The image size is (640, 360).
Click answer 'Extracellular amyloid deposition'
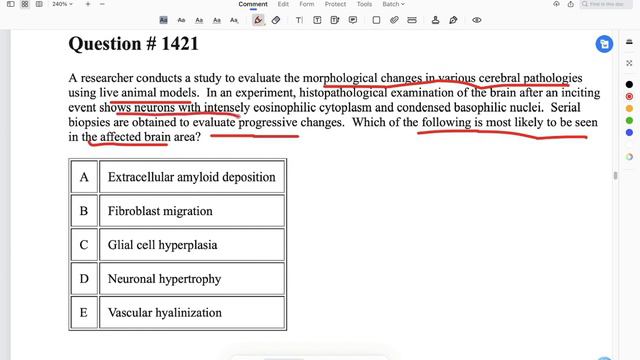coord(191,177)
